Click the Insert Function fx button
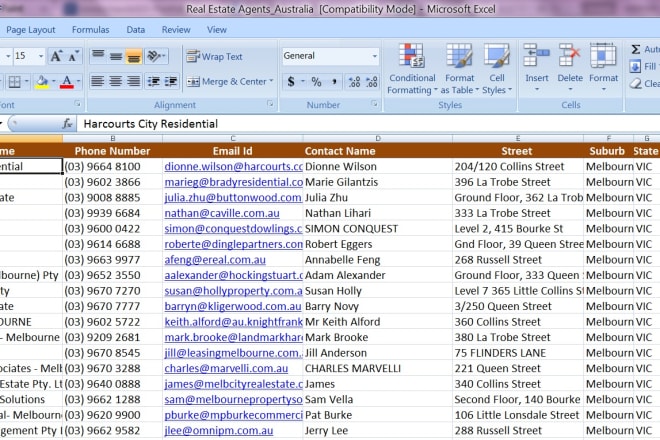Screen dimensions: 660x440 point(67,124)
